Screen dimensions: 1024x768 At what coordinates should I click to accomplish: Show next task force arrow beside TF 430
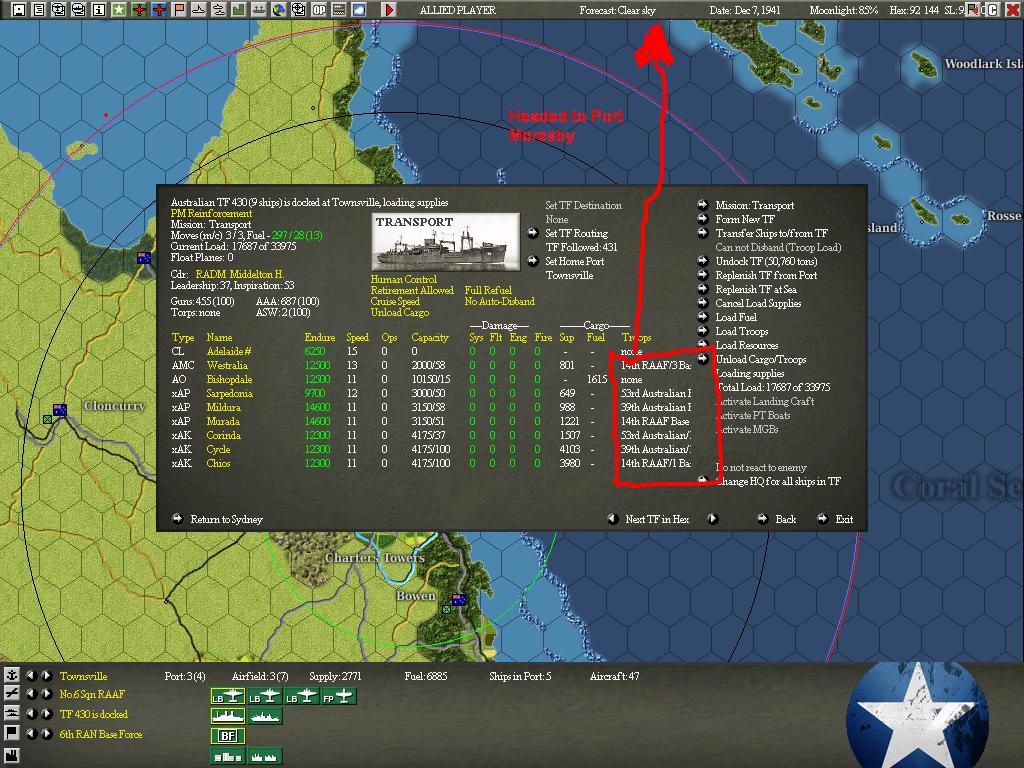click(46, 713)
